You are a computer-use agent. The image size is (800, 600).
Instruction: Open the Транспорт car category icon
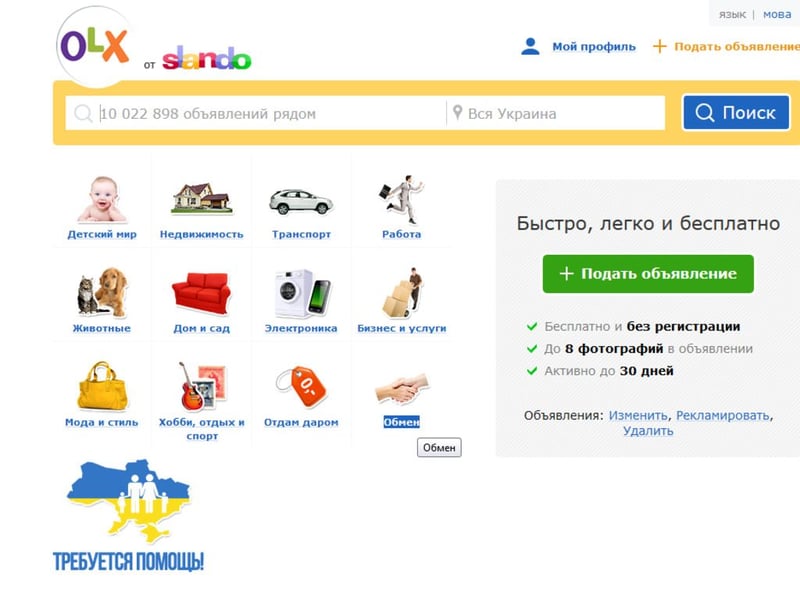pyautogui.click(x=301, y=201)
